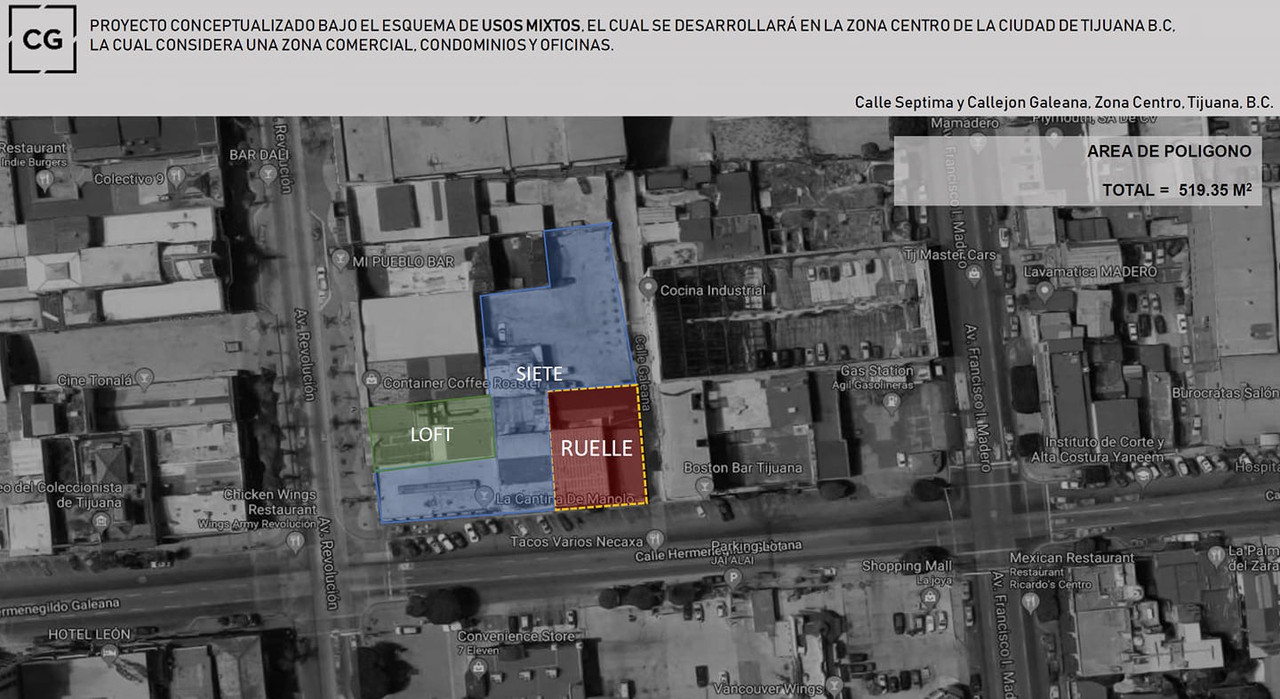This screenshot has height=699, width=1280.
Task: Select the Colectivo 9 fork-and-knife pin
Action: tap(176, 177)
